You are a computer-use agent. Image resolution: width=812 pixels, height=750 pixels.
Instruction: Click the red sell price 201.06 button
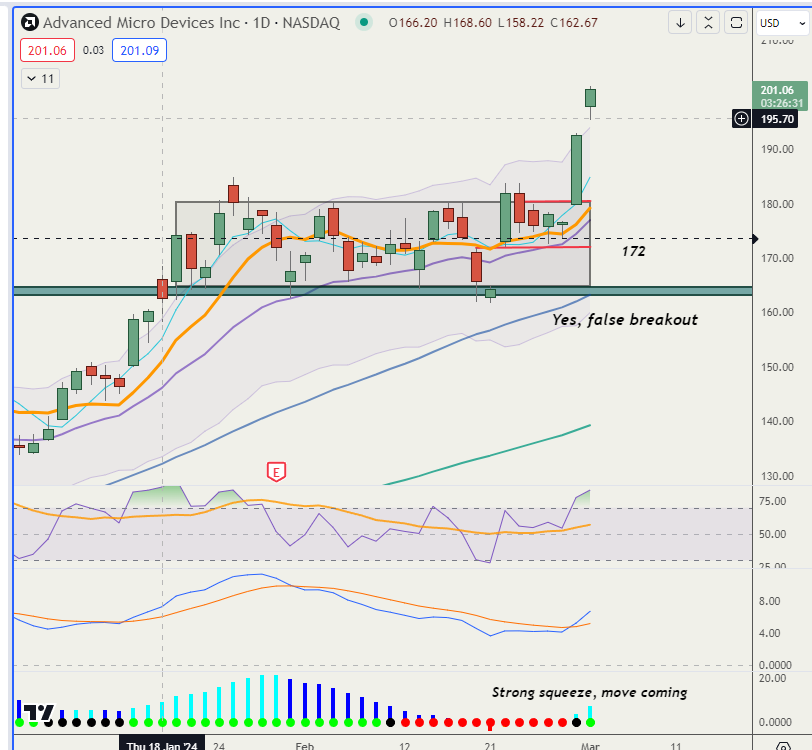[47, 51]
